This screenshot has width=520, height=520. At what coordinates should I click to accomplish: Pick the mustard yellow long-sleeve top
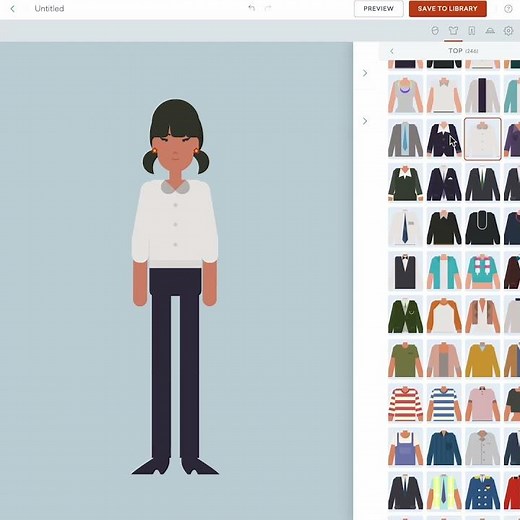(482, 359)
